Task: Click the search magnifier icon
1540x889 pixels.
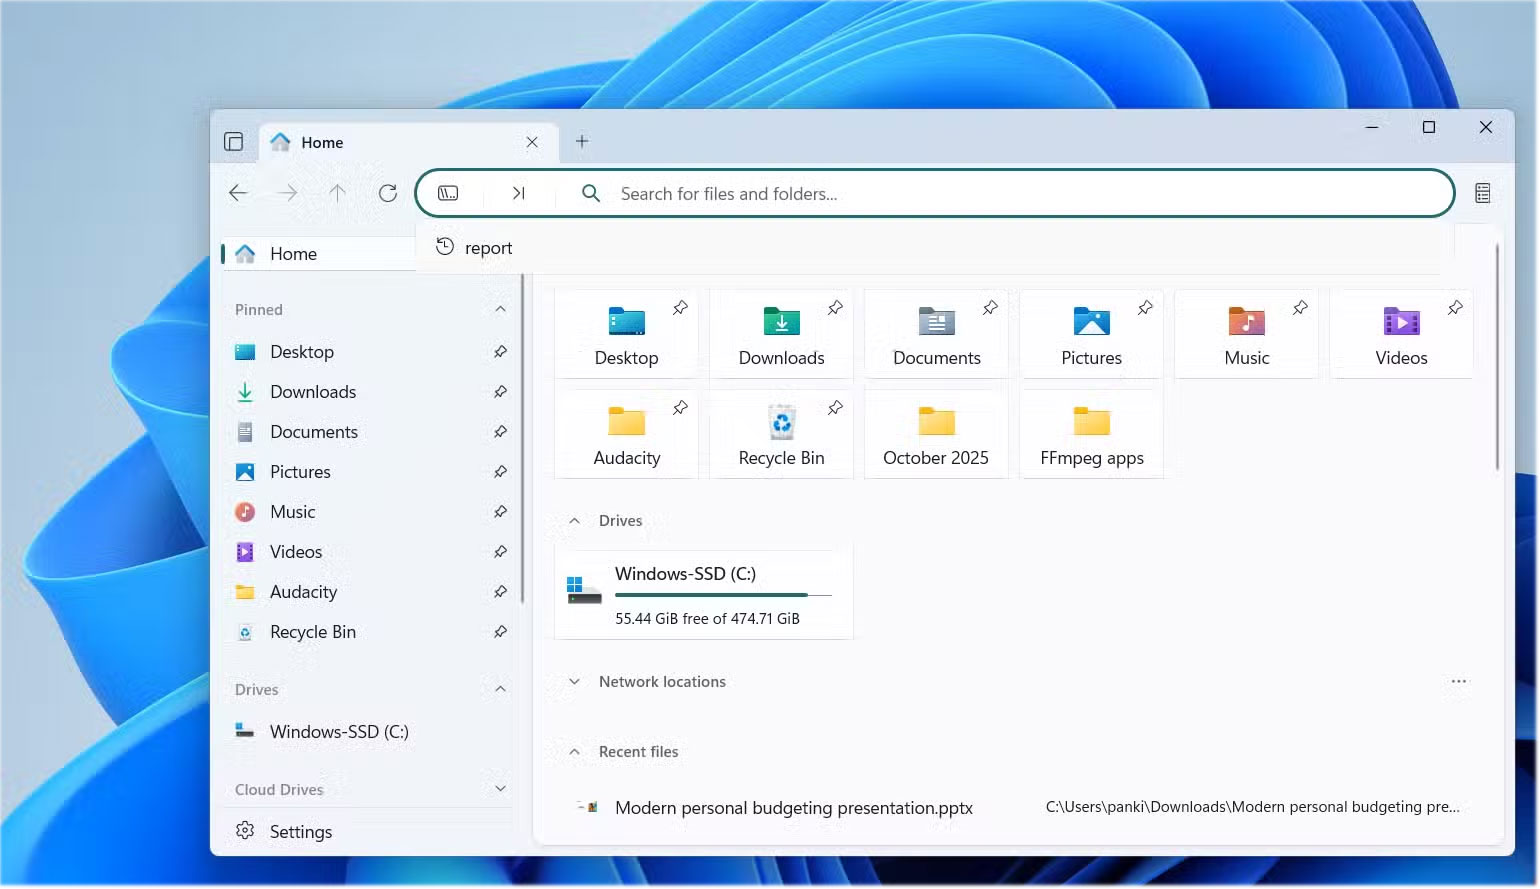Action: click(591, 193)
